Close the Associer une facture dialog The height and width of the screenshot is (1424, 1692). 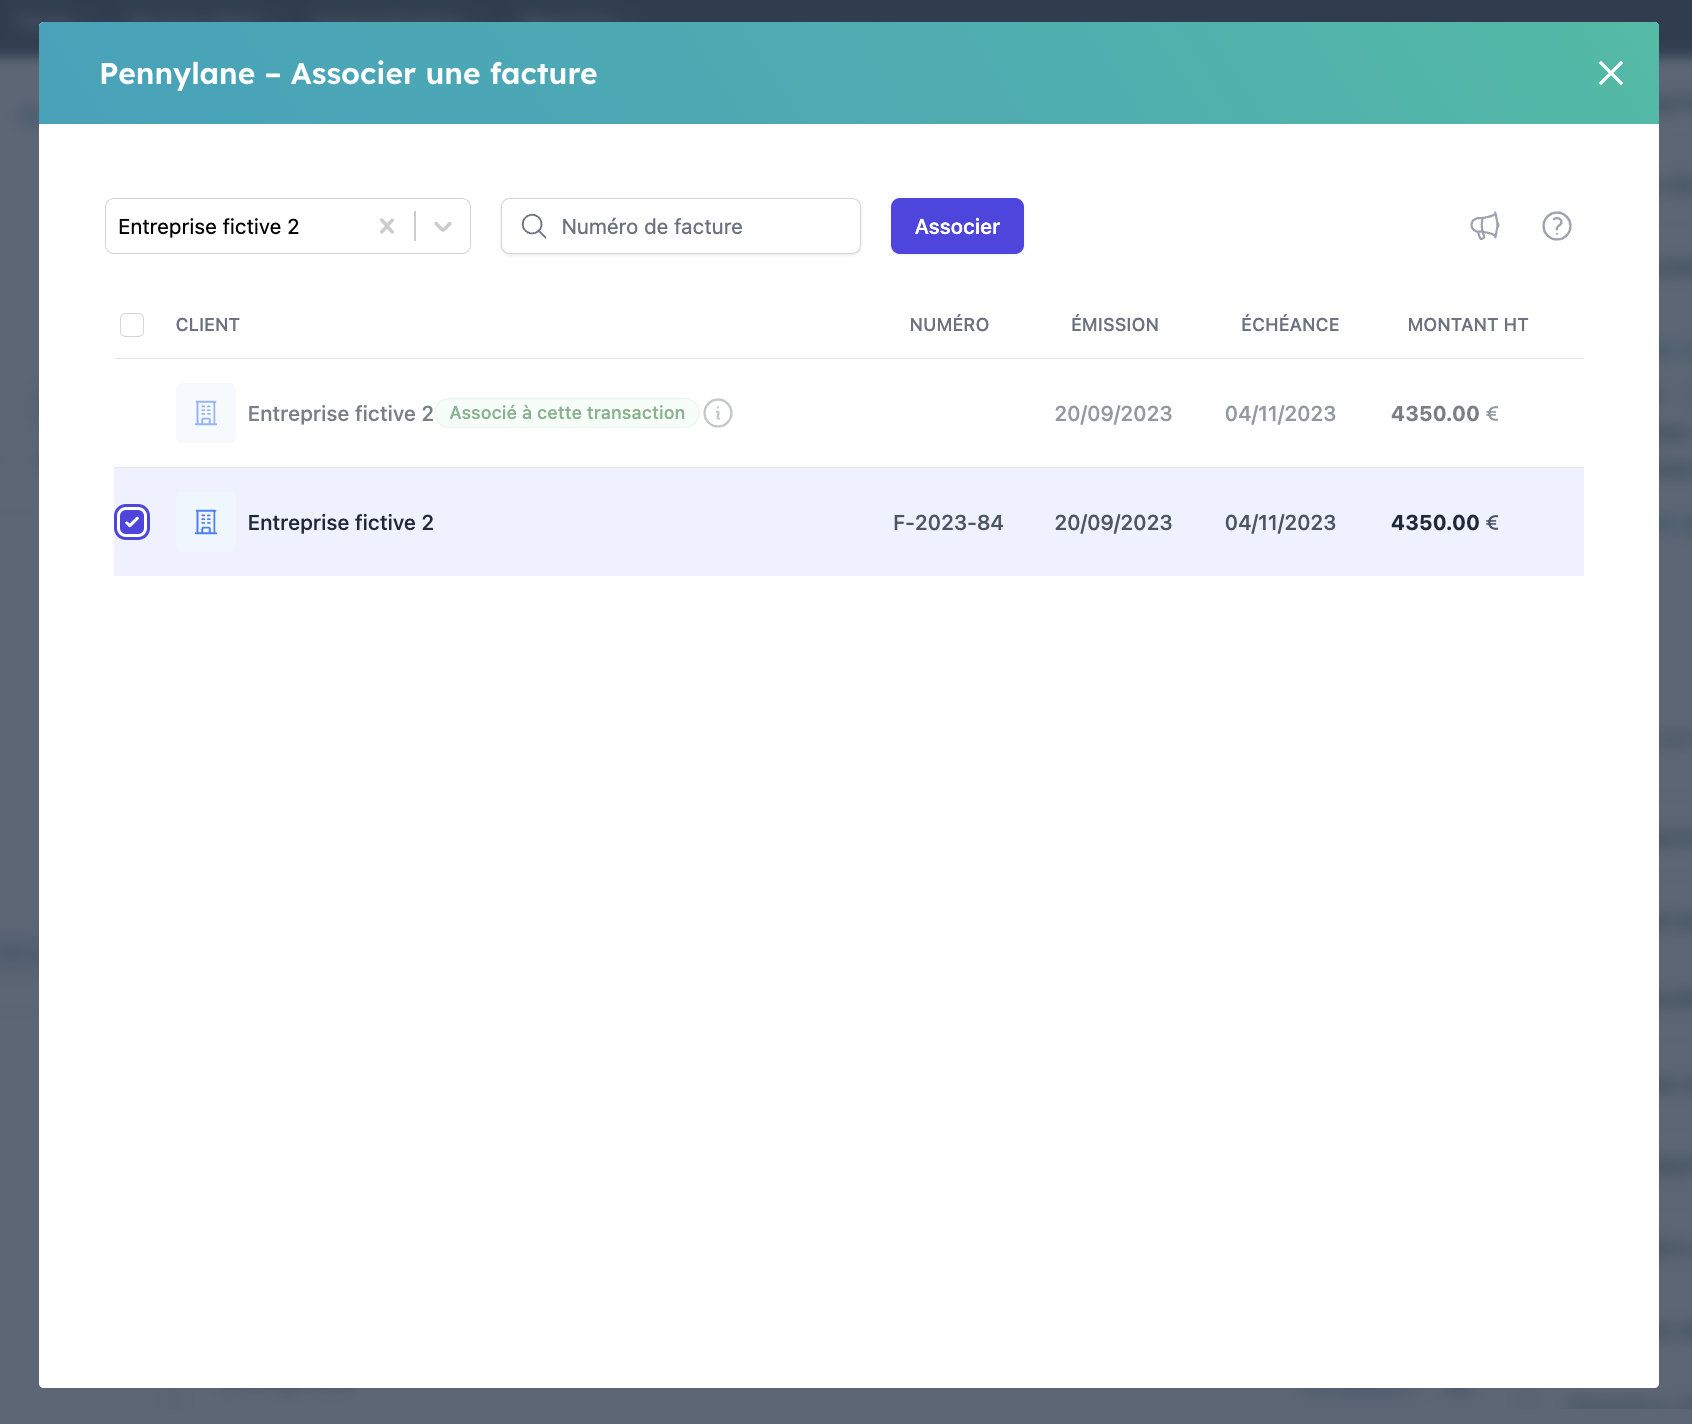(1610, 73)
